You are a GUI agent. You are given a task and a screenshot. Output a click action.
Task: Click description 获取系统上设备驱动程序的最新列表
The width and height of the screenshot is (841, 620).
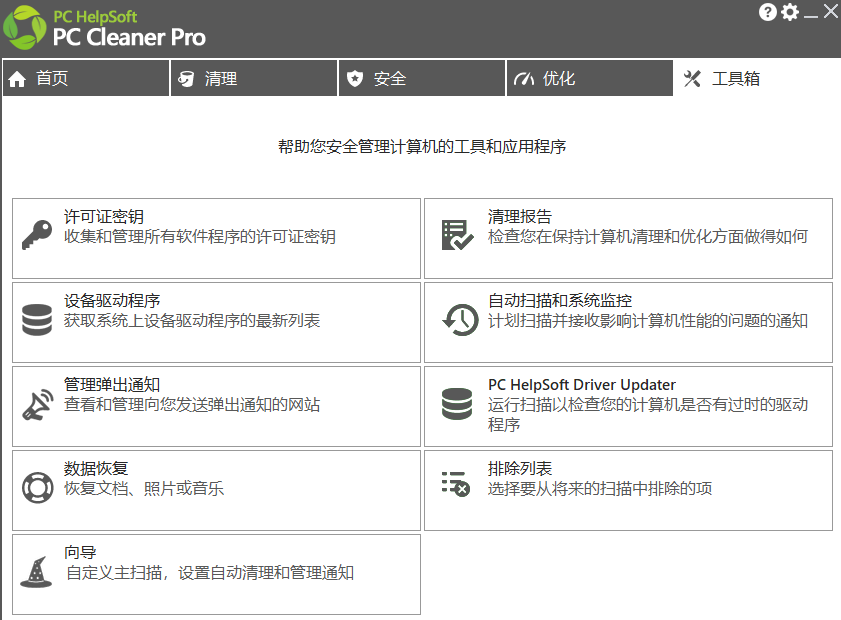pos(192,321)
